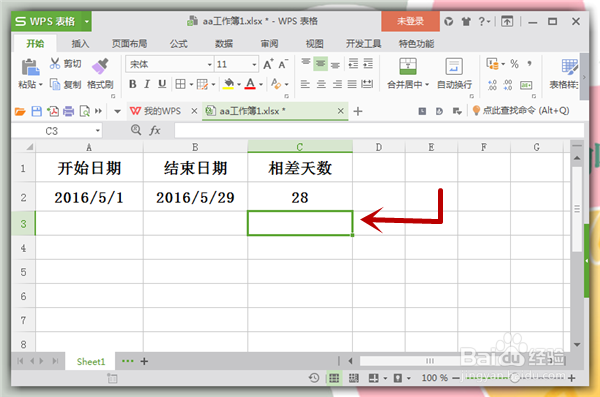600x397 pixels.
Task: Export to PDF icon
Action: 53,111
